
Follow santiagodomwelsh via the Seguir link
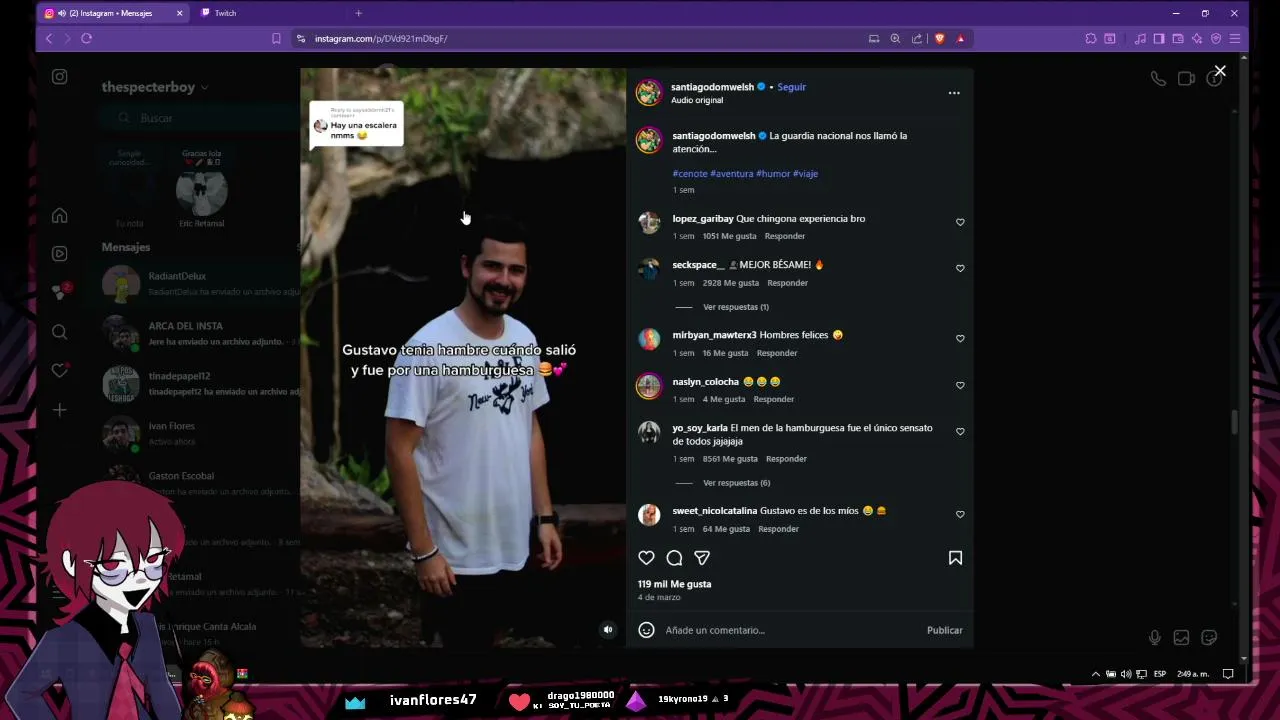(791, 87)
